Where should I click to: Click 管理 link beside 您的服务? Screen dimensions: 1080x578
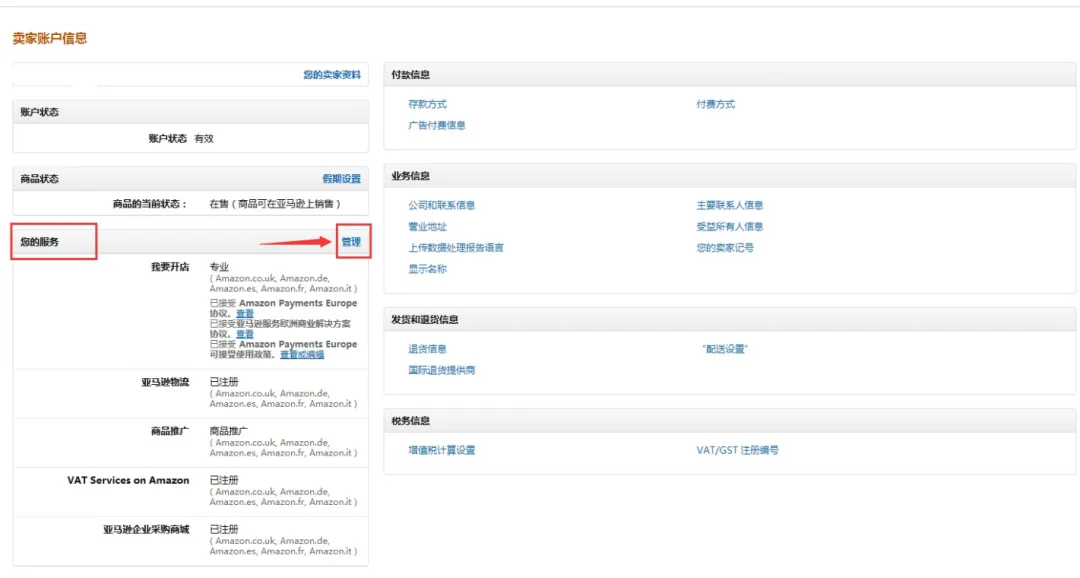click(351, 242)
